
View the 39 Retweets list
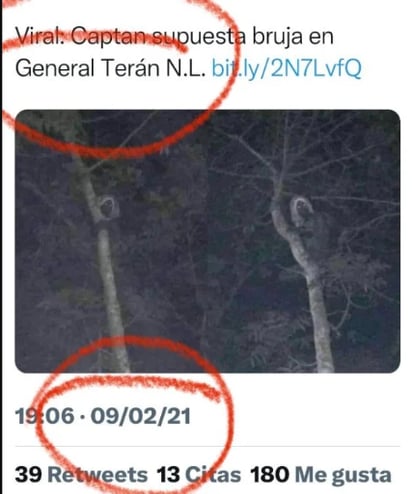pos(81,474)
